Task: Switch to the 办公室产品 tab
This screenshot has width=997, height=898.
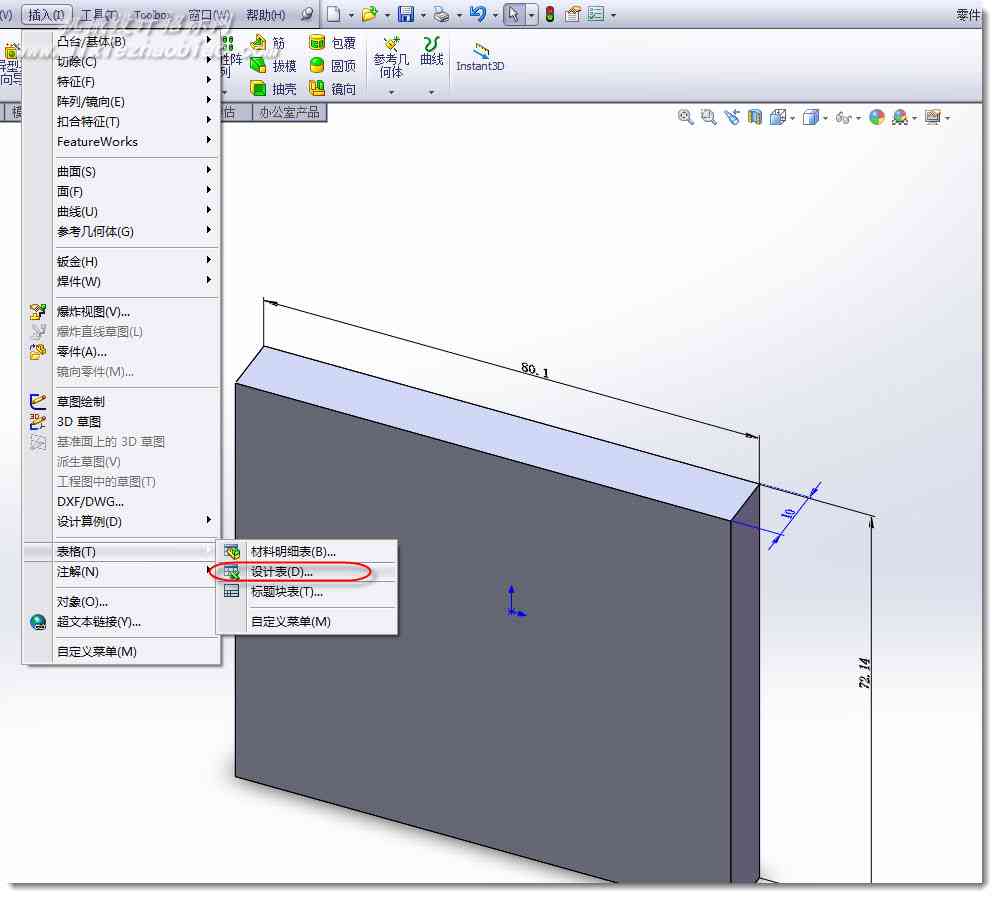Action: click(290, 113)
